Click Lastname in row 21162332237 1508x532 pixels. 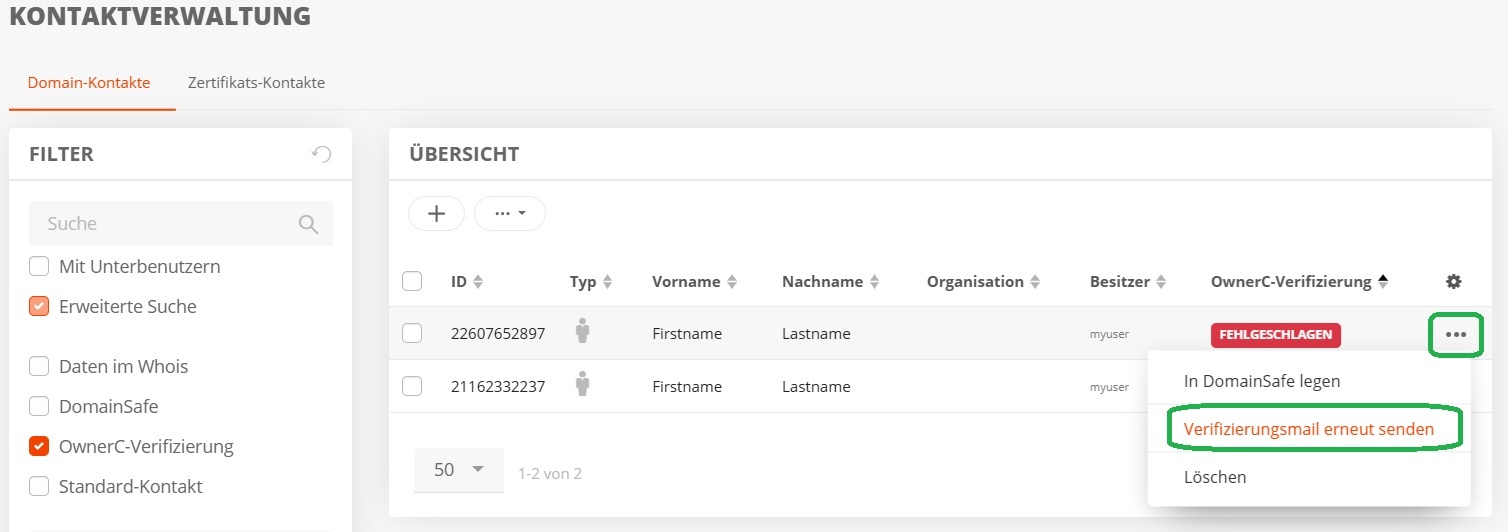(816, 387)
